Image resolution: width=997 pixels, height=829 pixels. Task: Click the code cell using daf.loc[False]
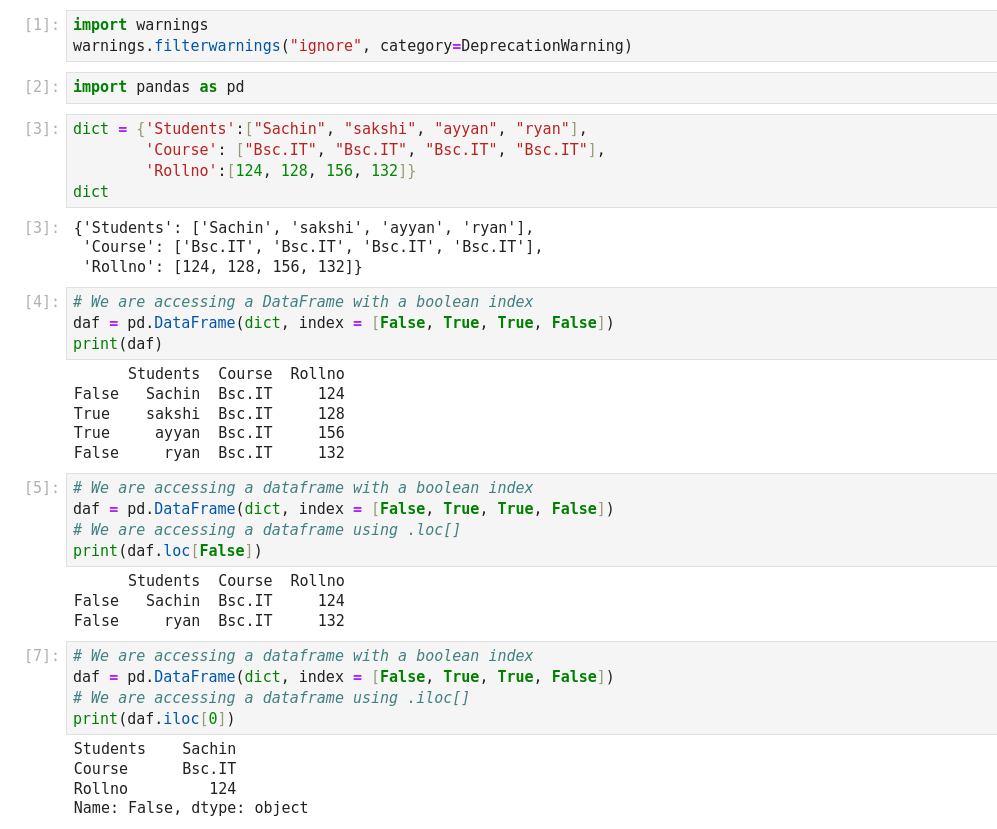530,520
